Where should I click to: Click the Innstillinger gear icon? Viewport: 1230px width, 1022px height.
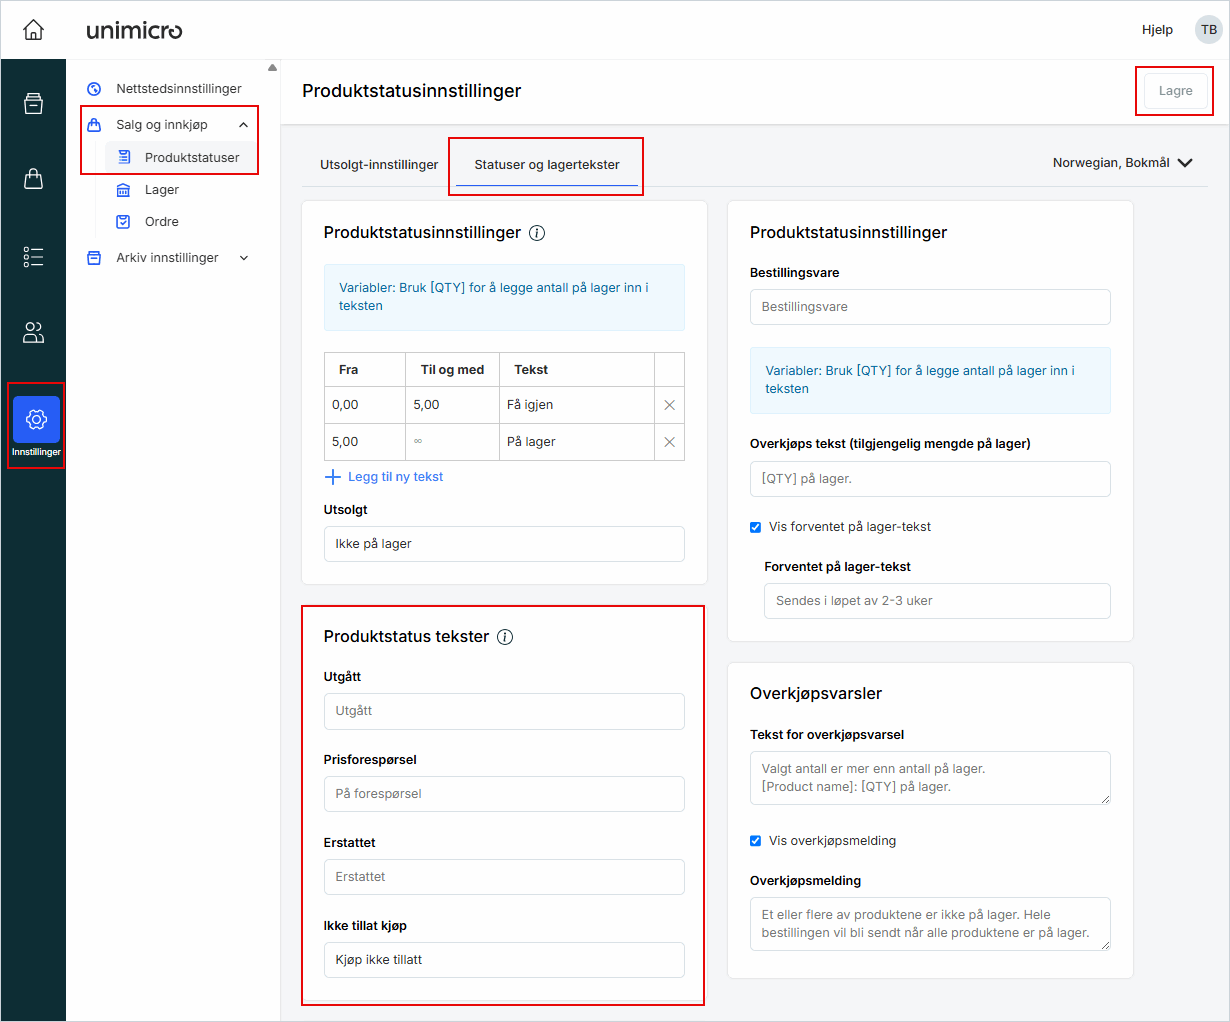(36, 420)
